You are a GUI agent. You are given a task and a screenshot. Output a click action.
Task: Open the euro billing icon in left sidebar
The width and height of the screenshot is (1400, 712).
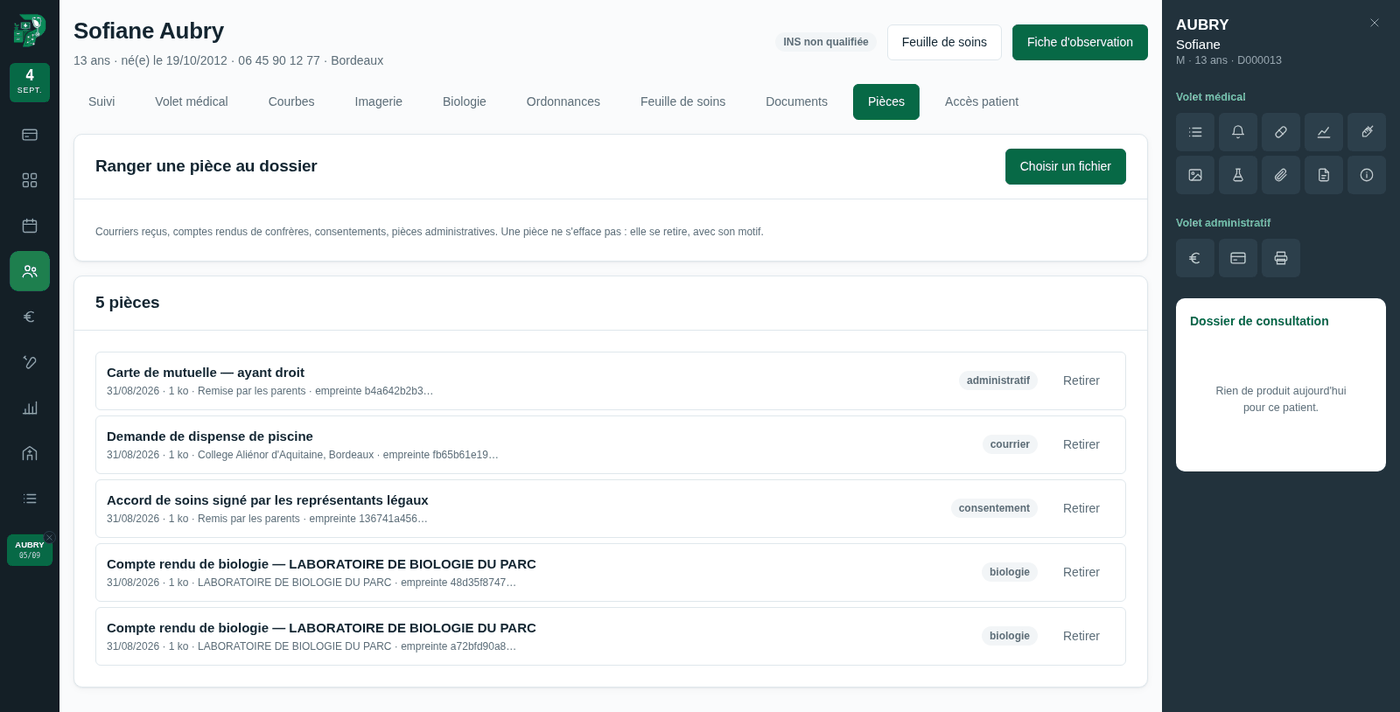(x=29, y=316)
